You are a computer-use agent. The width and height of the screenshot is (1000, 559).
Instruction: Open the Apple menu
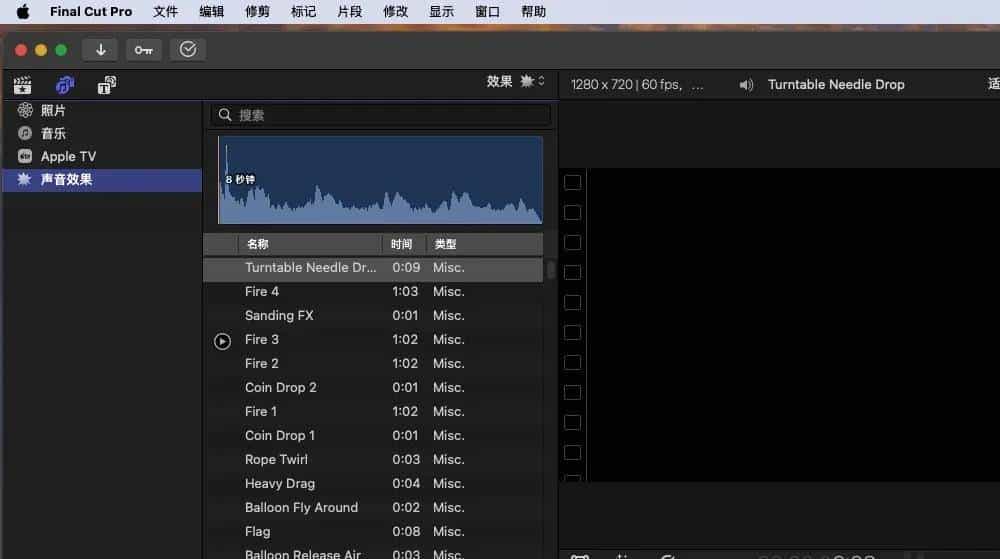[23, 11]
